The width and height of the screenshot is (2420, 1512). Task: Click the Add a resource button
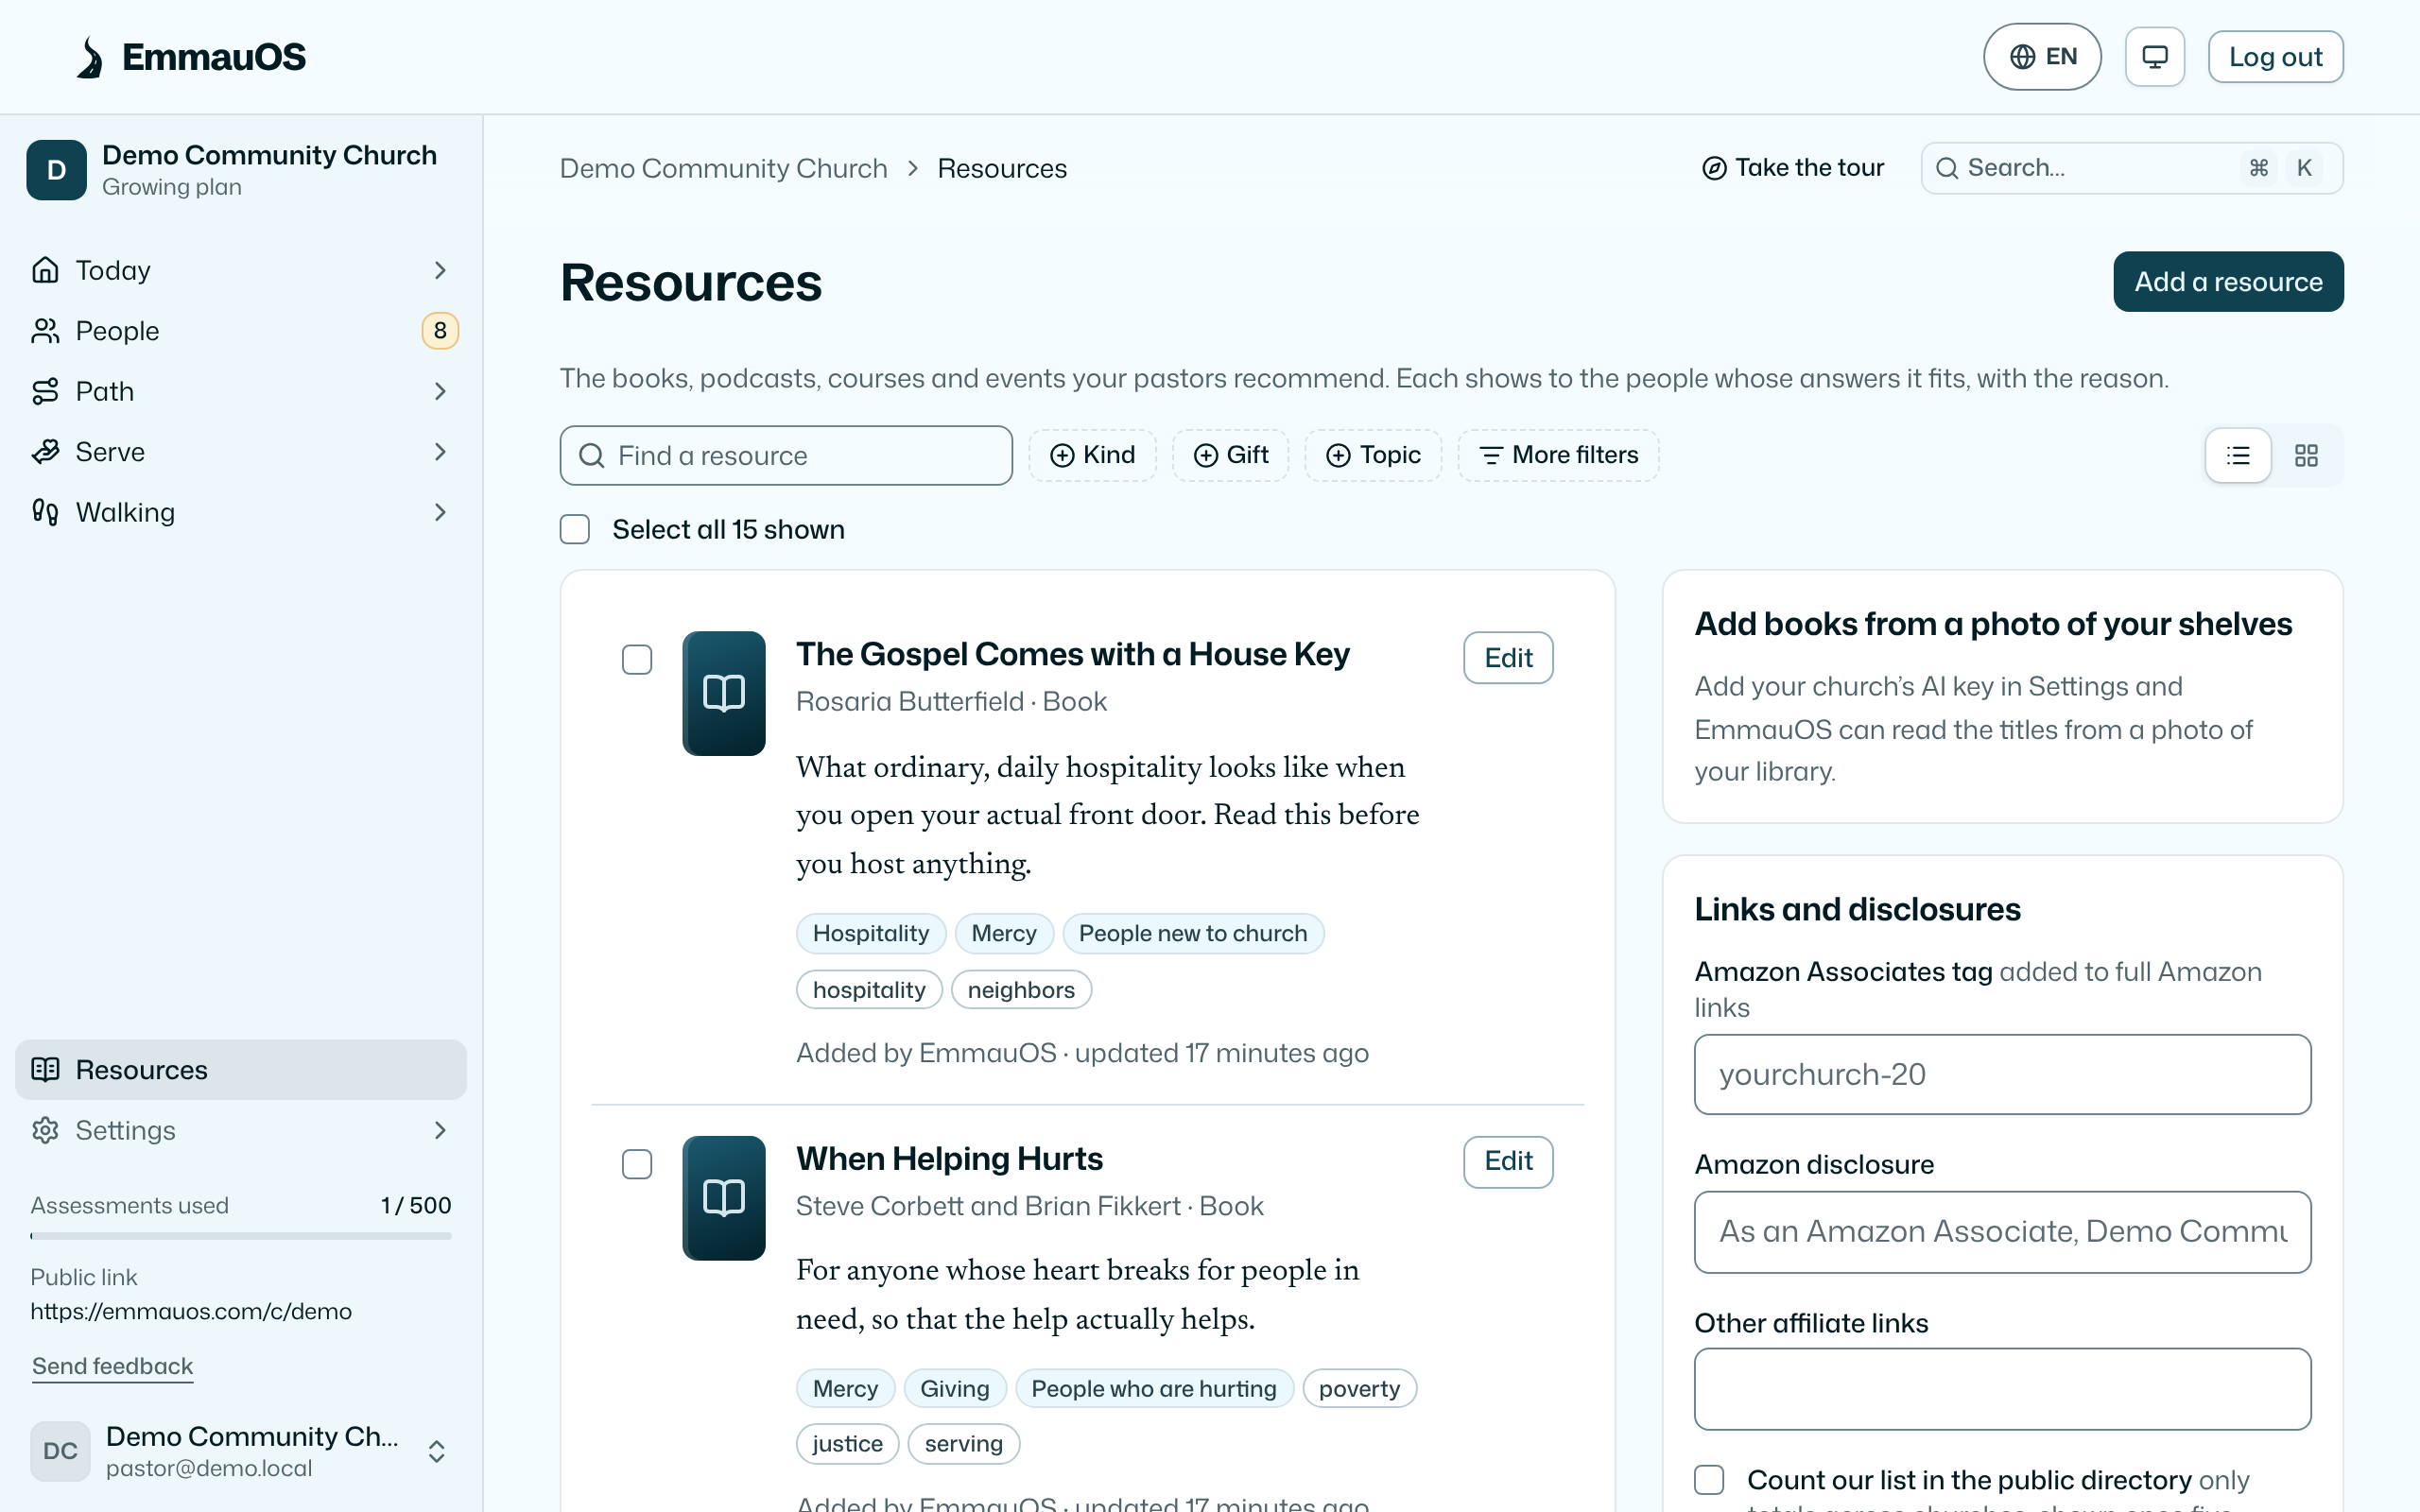[x=2228, y=282]
